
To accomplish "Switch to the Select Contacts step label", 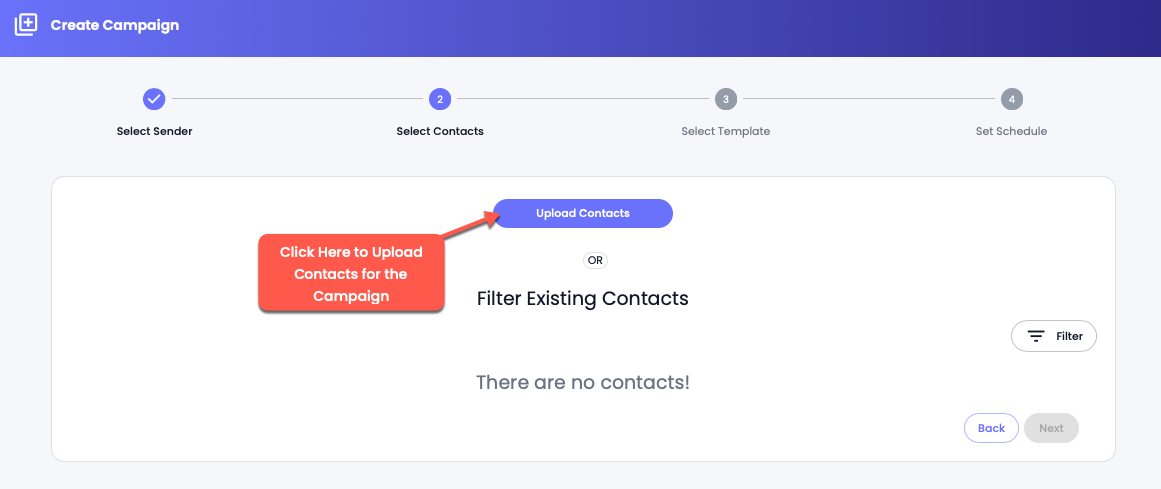I will pyautogui.click(x=440, y=131).
